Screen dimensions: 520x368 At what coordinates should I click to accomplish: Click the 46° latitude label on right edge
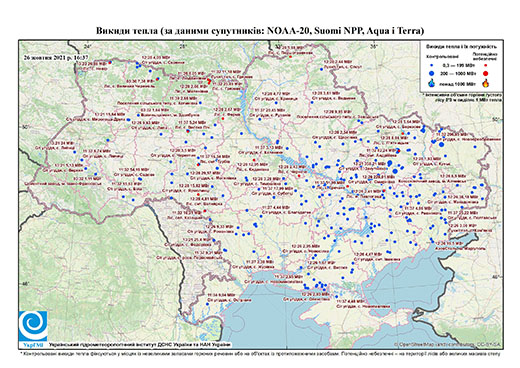tap(497, 277)
